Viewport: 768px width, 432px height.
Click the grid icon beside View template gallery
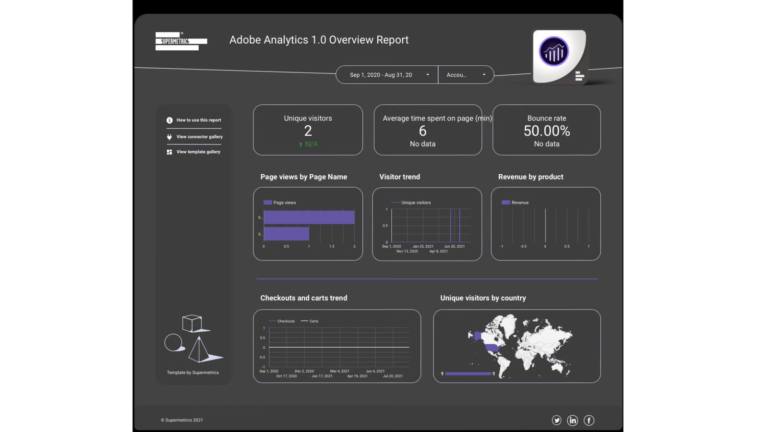169,152
